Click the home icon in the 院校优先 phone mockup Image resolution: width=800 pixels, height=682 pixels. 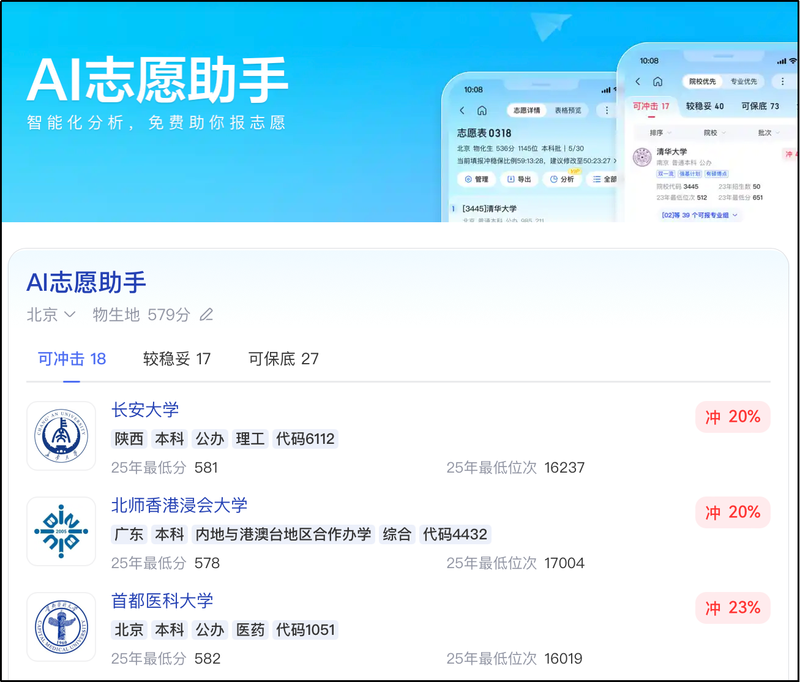click(x=658, y=81)
